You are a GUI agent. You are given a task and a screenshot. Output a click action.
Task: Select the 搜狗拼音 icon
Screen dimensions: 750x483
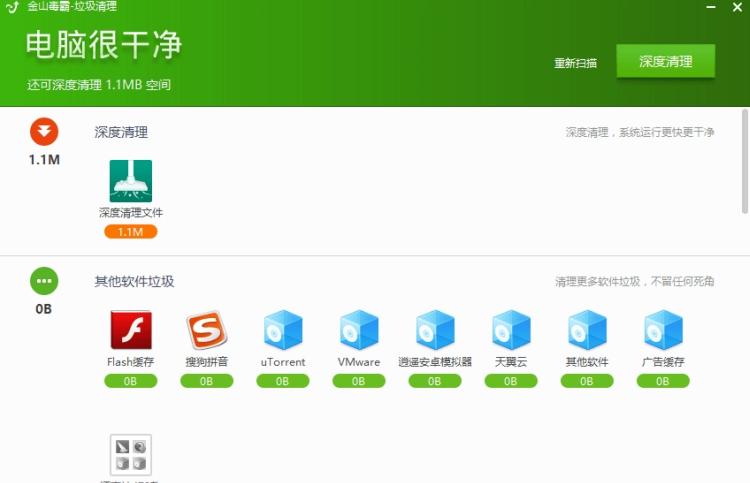click(207, 330)
